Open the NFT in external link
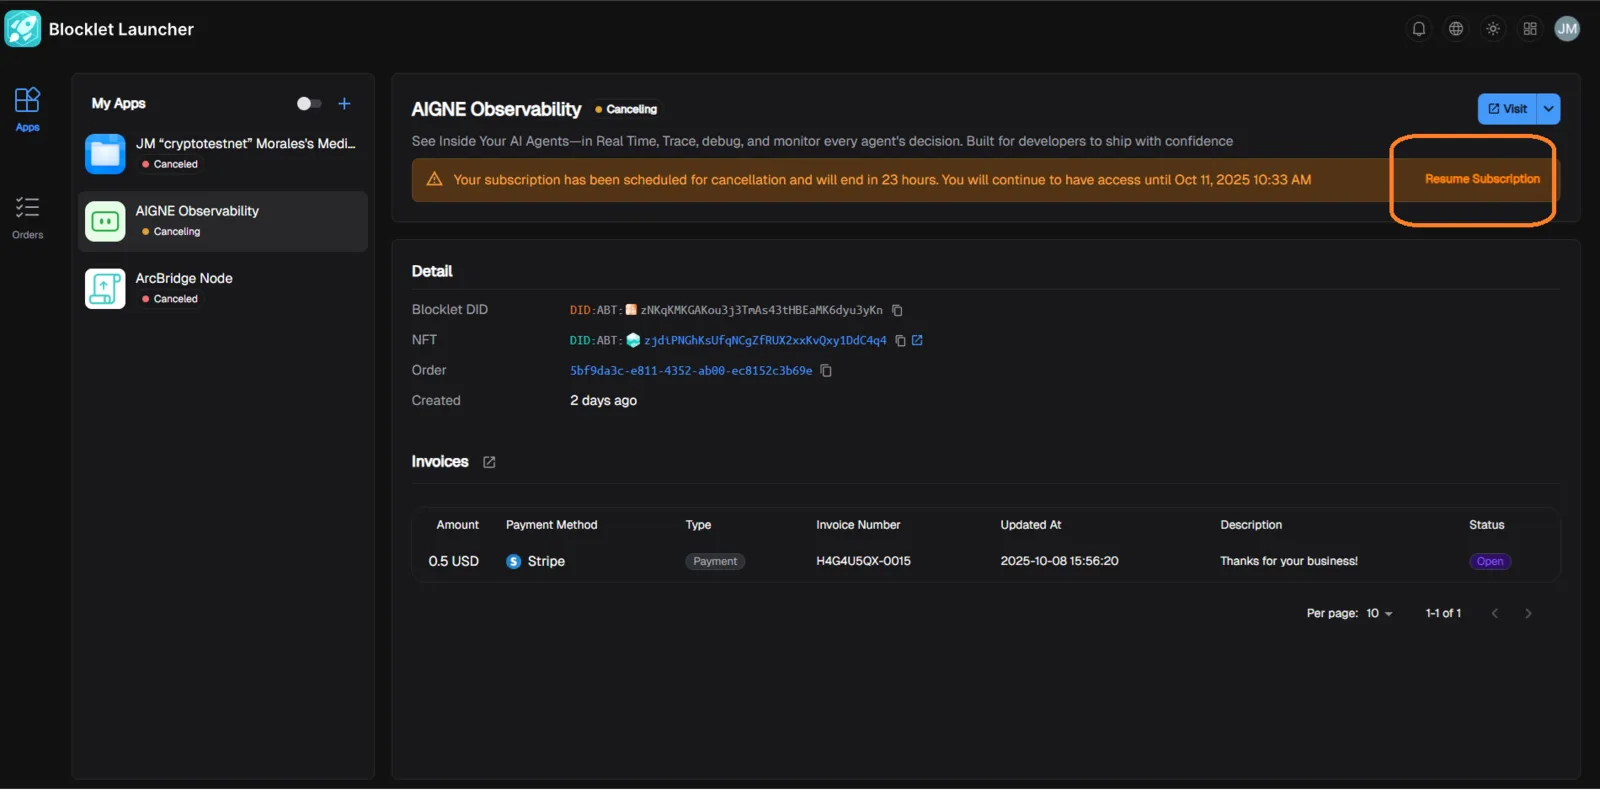The width and height of the screenshot is (1600, 799). [917, 340]
